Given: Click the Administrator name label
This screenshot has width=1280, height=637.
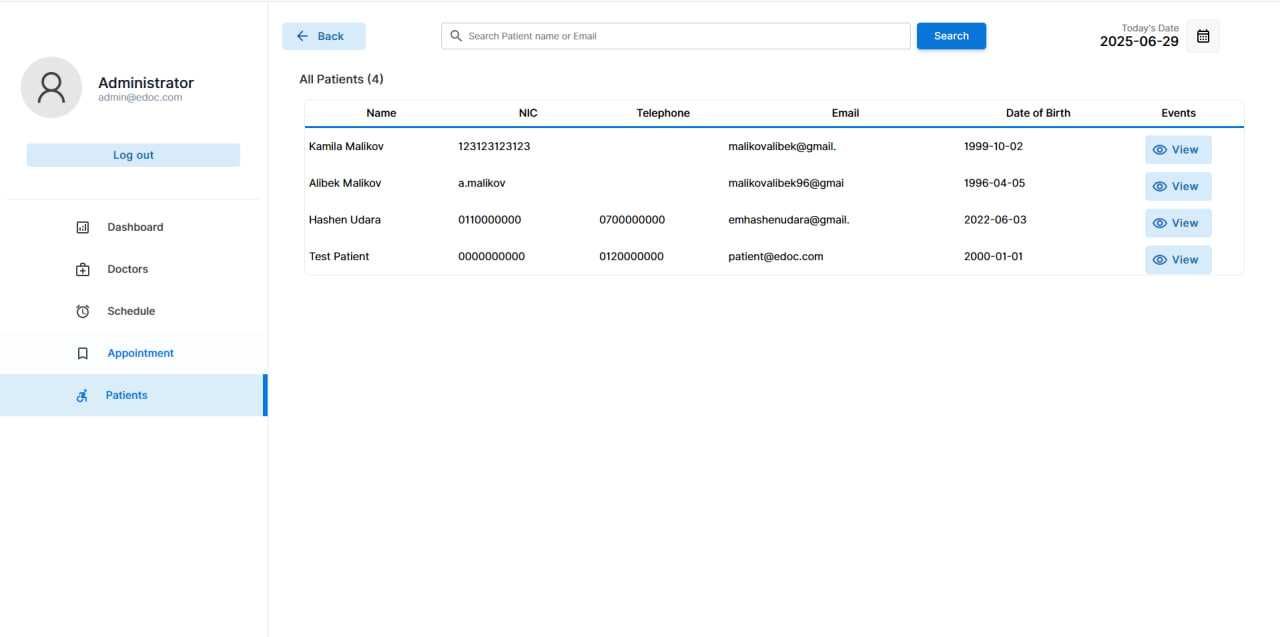Looking at the screenshot, I should coord(146,83).
